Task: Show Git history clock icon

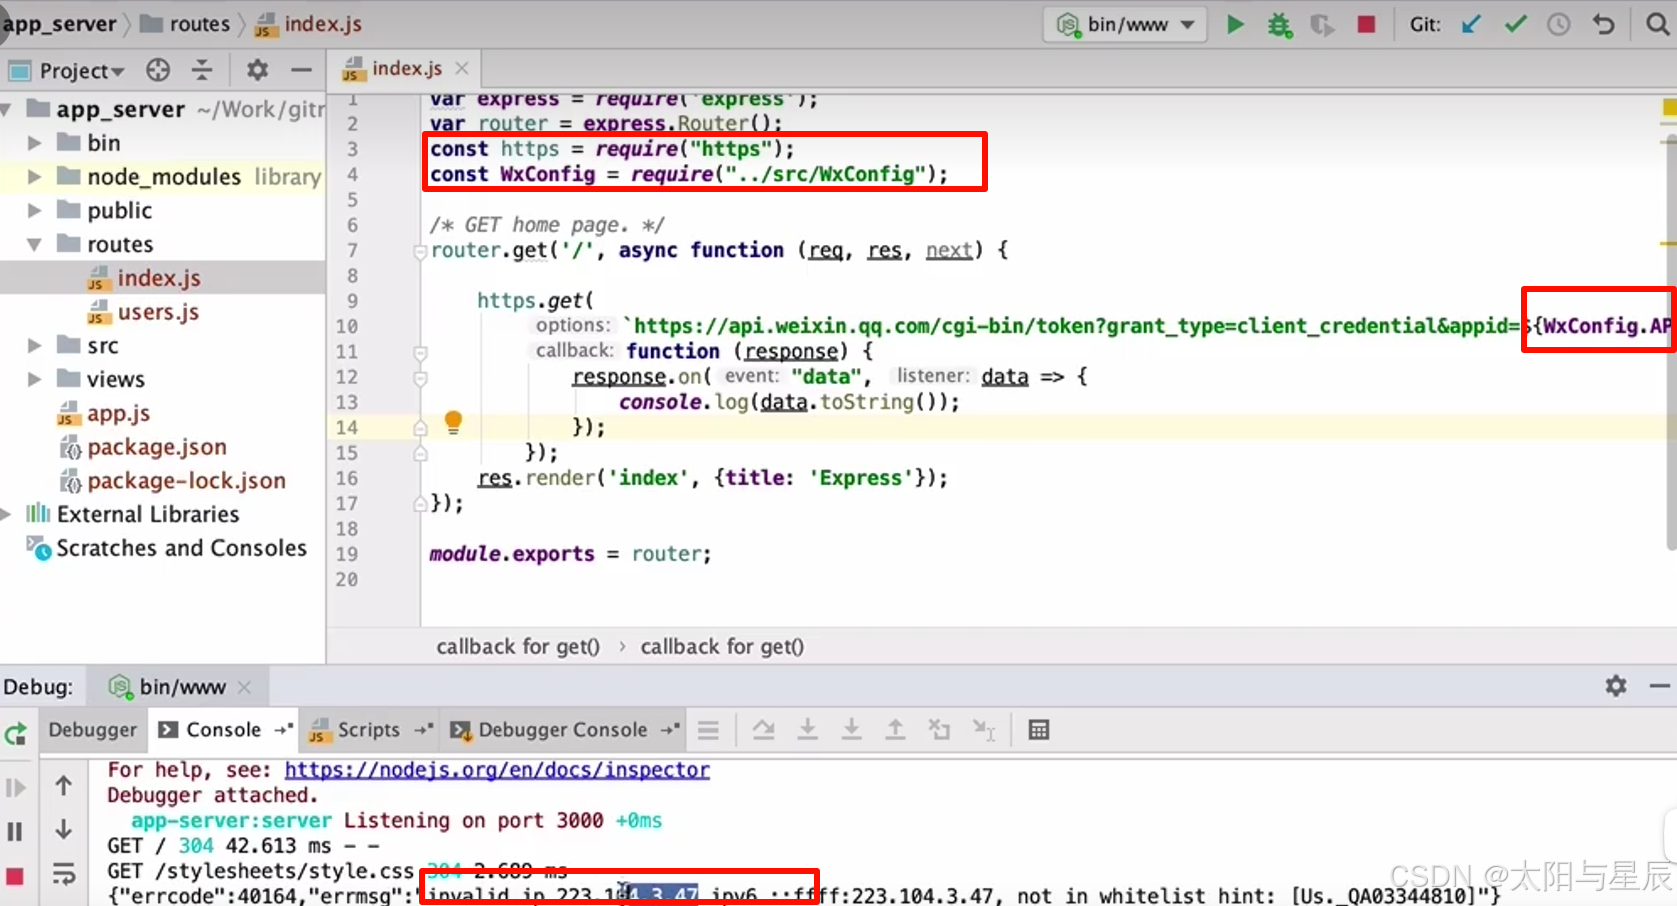Action: pos(1558,24)
